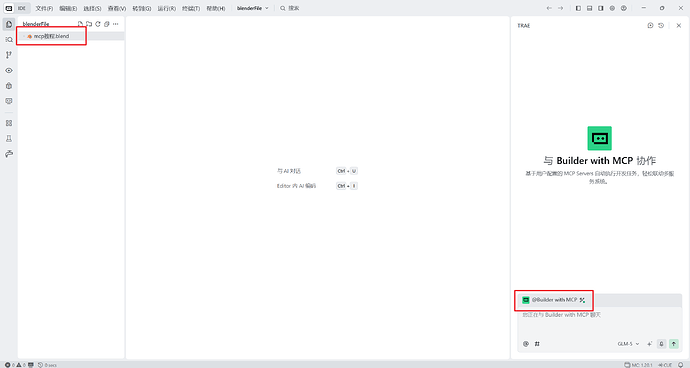Open settings gear in title bar

pos(612,8)
